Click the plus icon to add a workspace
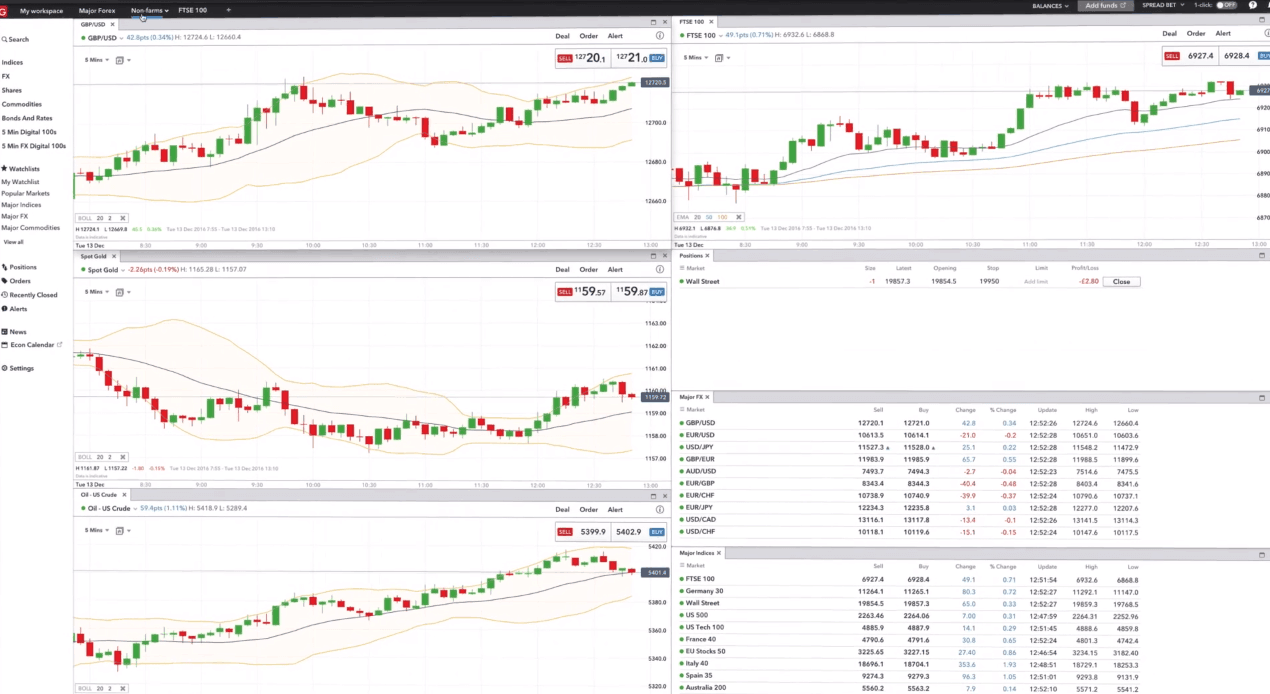 coord(228,10)
